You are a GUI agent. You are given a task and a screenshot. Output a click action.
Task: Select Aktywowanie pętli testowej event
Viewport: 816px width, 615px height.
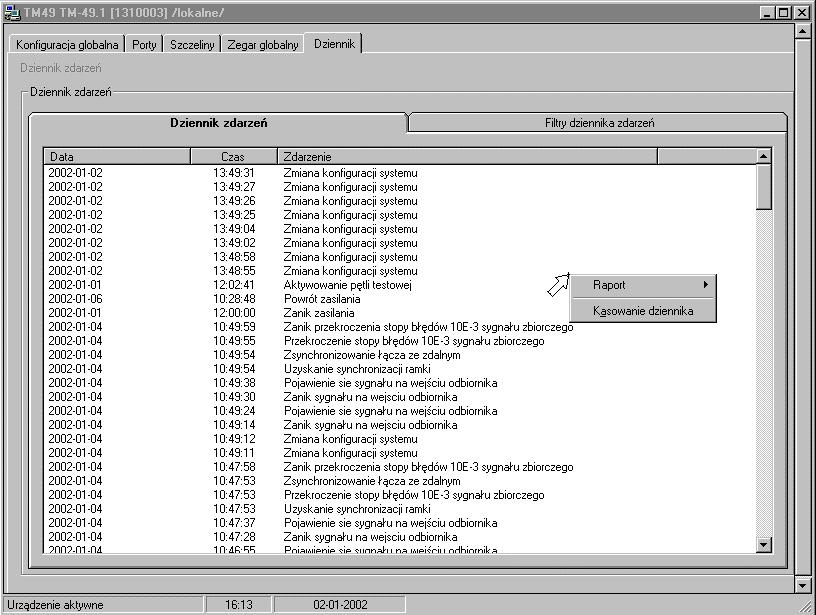click(x=400, y=285)
